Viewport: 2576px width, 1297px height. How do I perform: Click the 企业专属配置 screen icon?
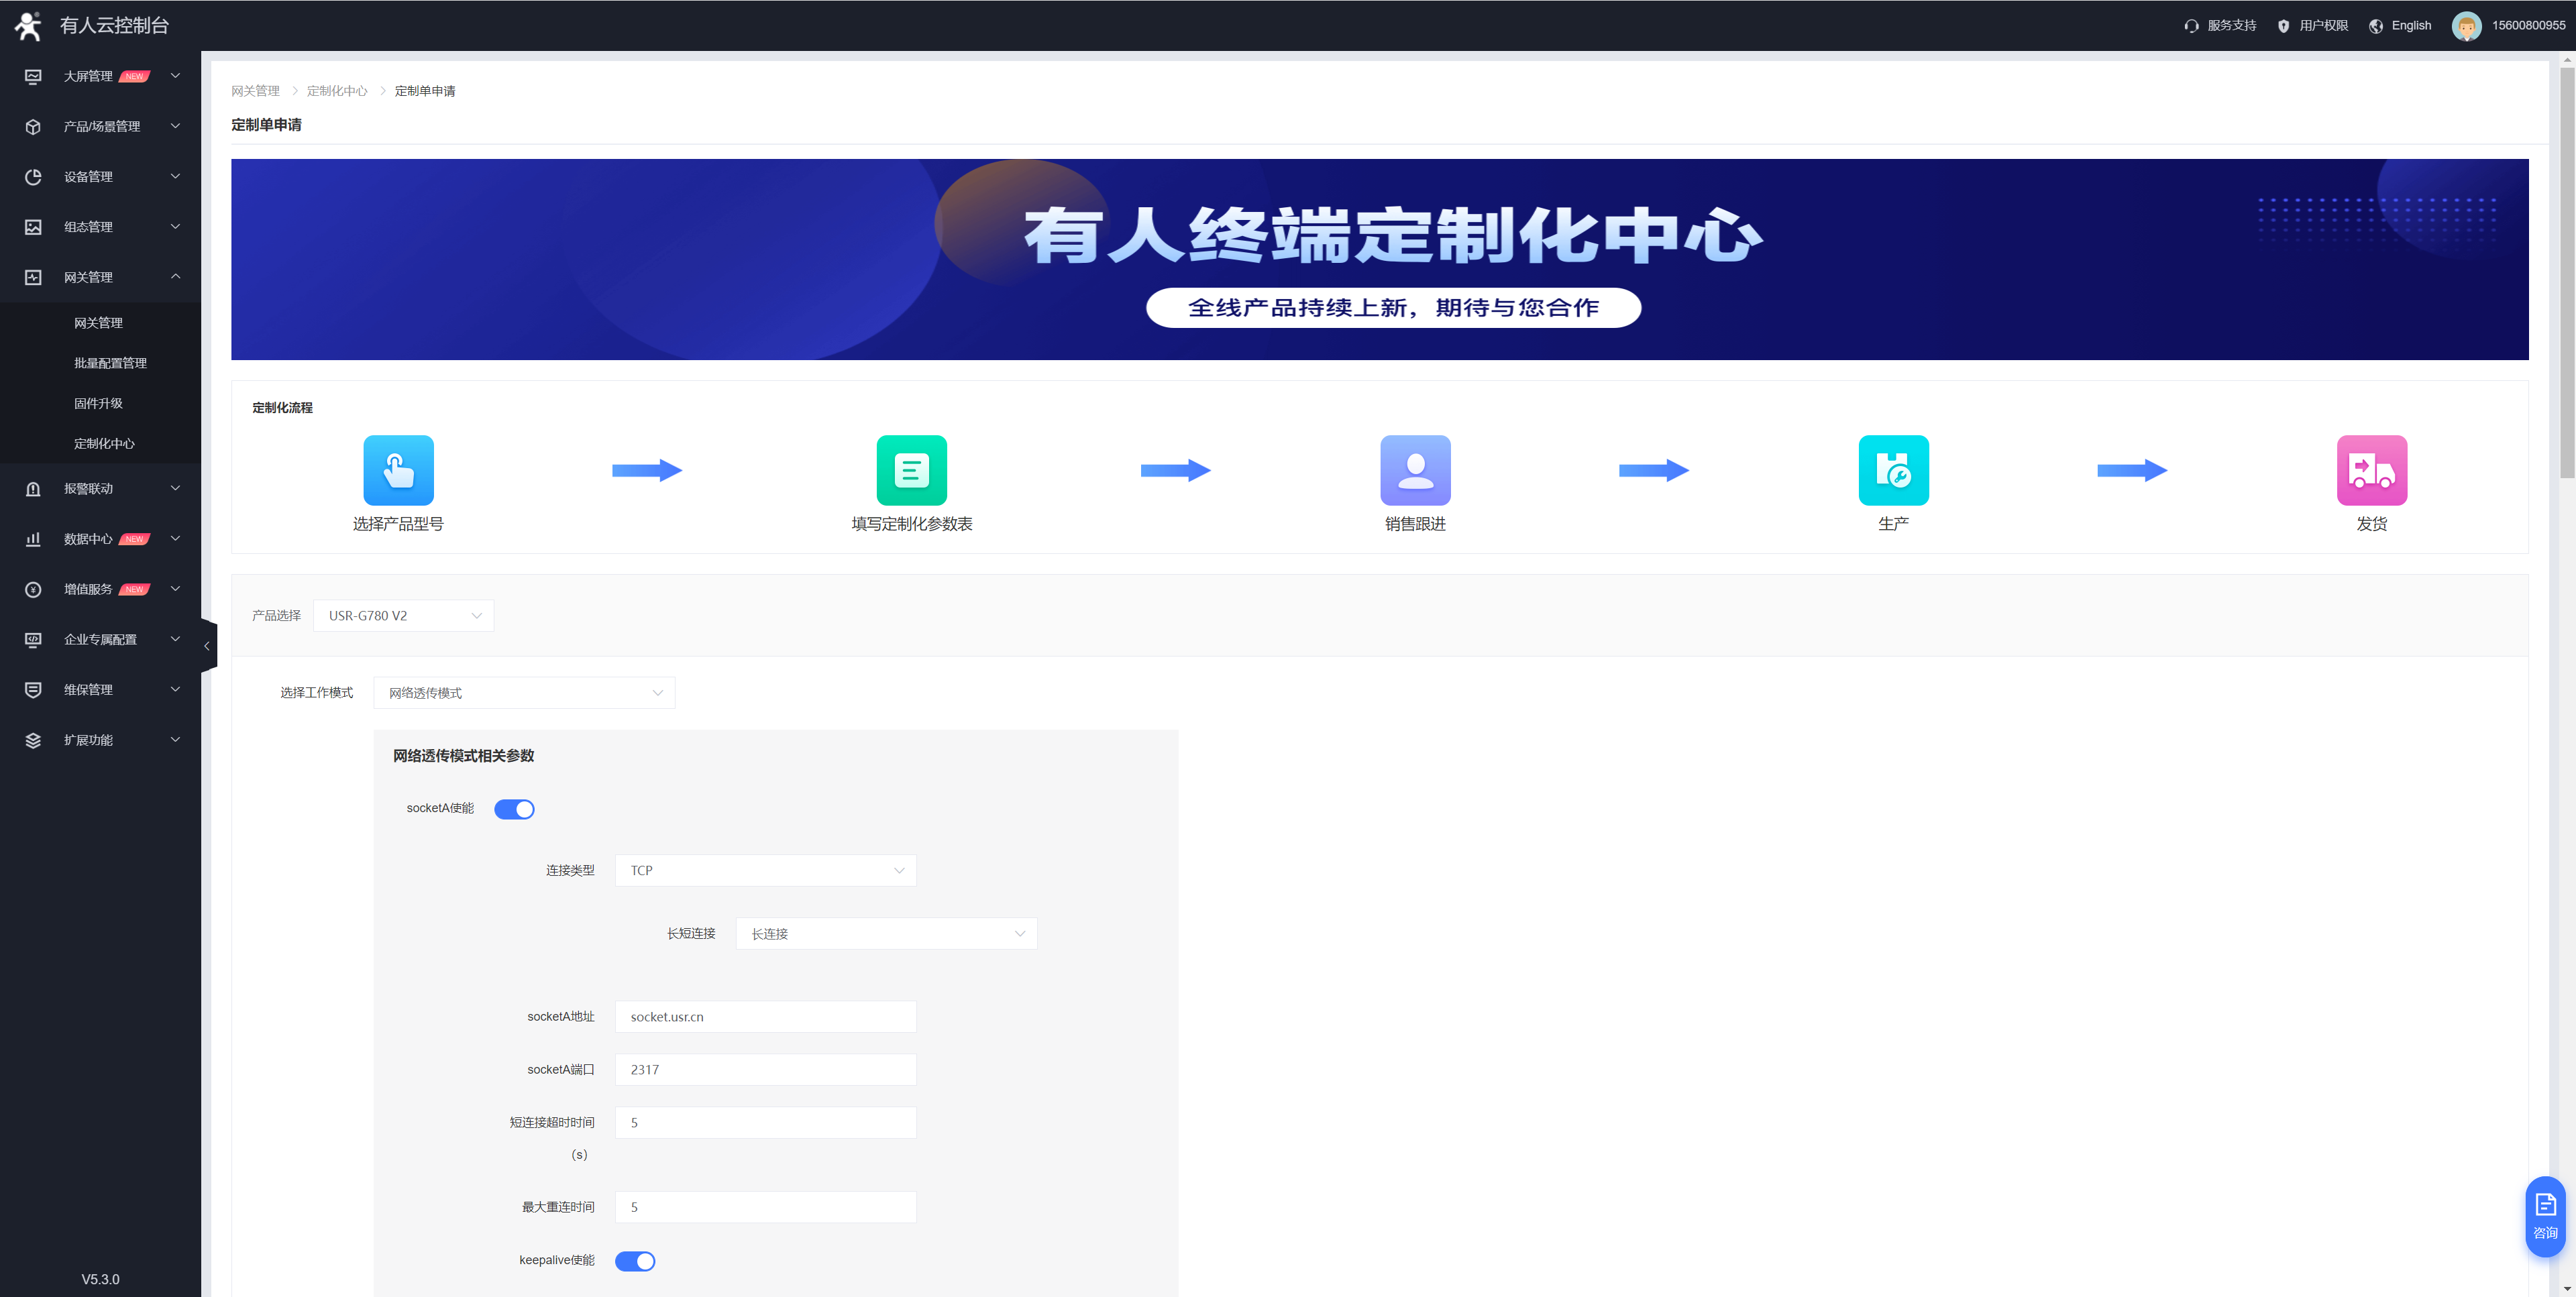click(33, 639)
